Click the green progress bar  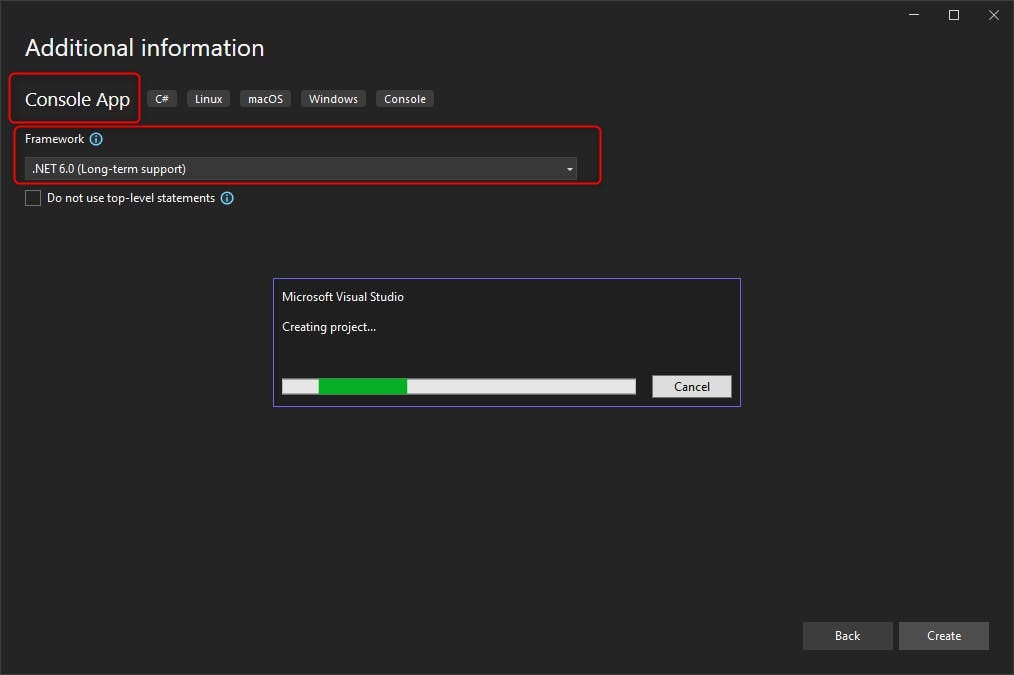363,386
